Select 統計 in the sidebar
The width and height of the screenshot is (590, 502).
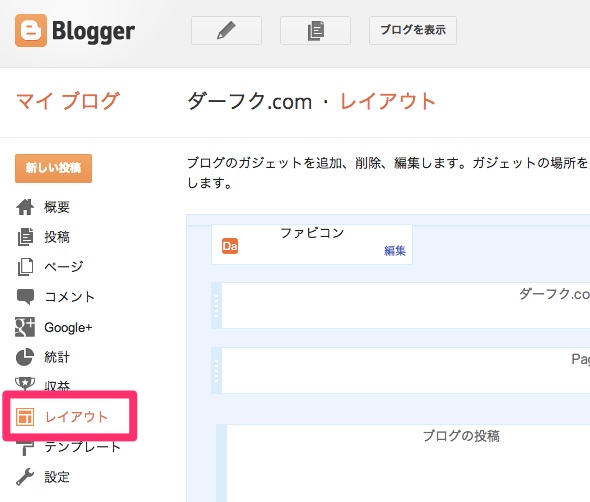pyautogui.click(x=57, y=357)
